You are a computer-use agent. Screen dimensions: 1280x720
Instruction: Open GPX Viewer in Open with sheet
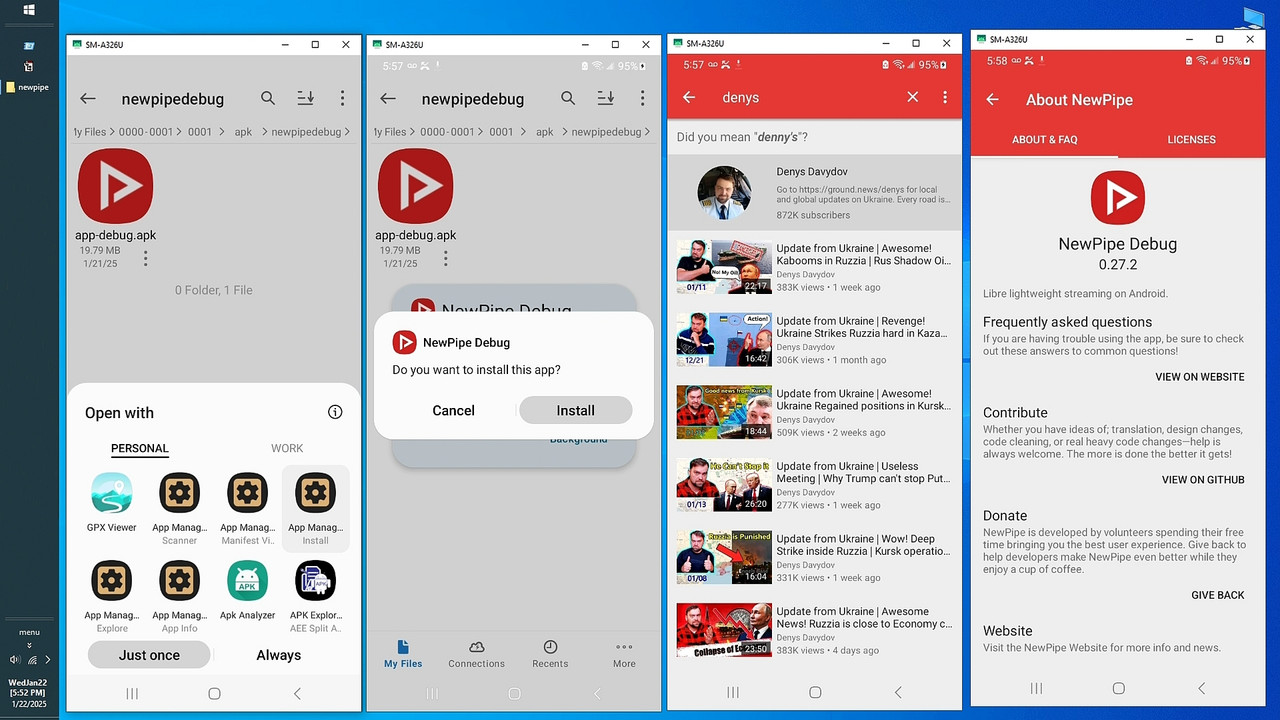[x=111, y=503]
